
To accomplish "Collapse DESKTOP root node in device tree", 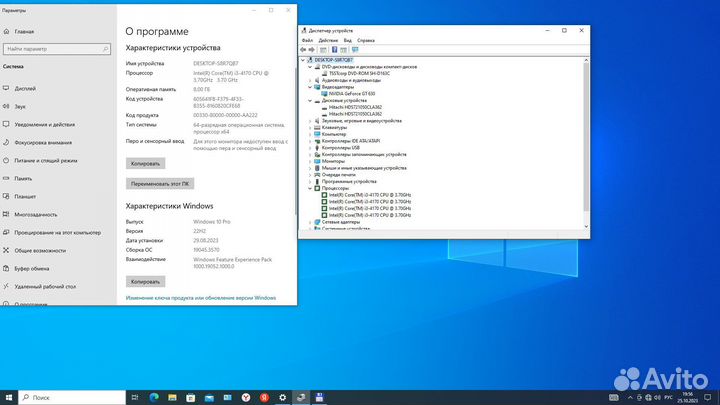I will (x=303, y=60).
